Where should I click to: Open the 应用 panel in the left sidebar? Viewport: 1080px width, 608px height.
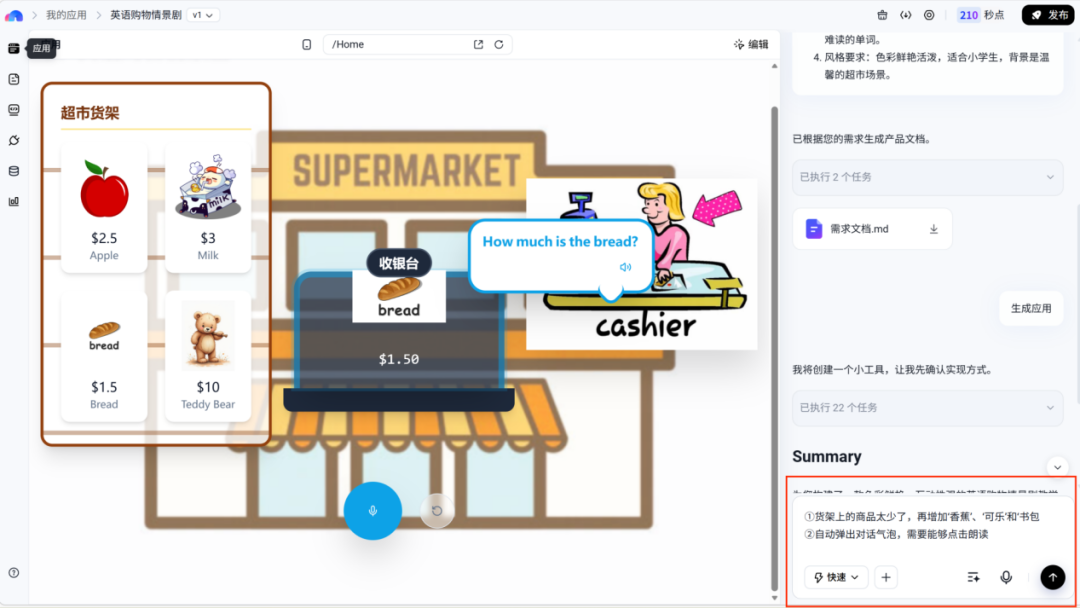point(13,47)
